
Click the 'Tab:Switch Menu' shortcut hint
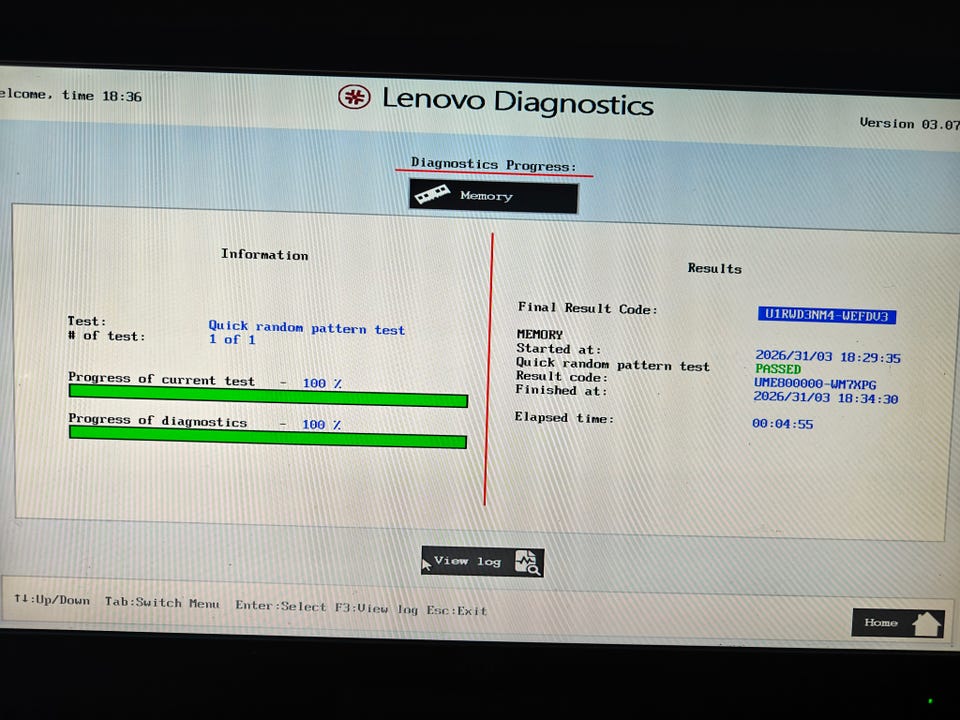(162, 602)
